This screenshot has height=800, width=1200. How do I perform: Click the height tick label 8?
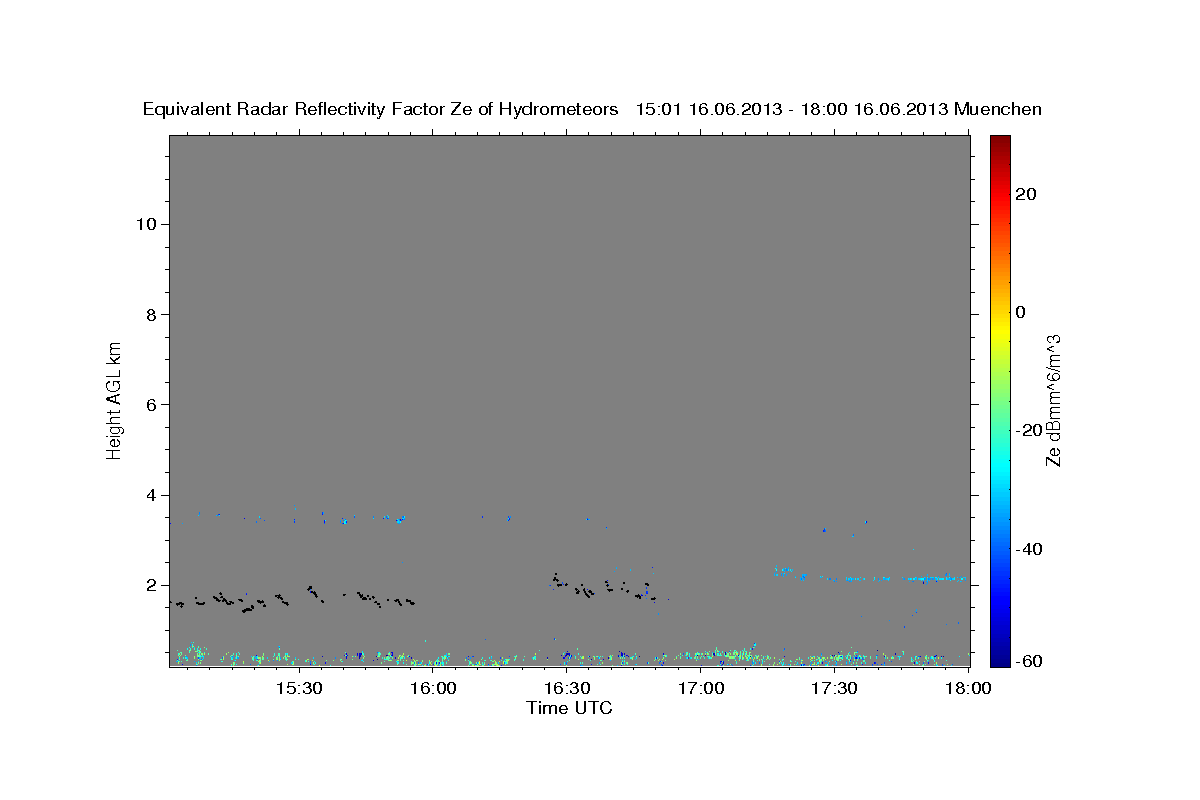(x=152, y=314)
